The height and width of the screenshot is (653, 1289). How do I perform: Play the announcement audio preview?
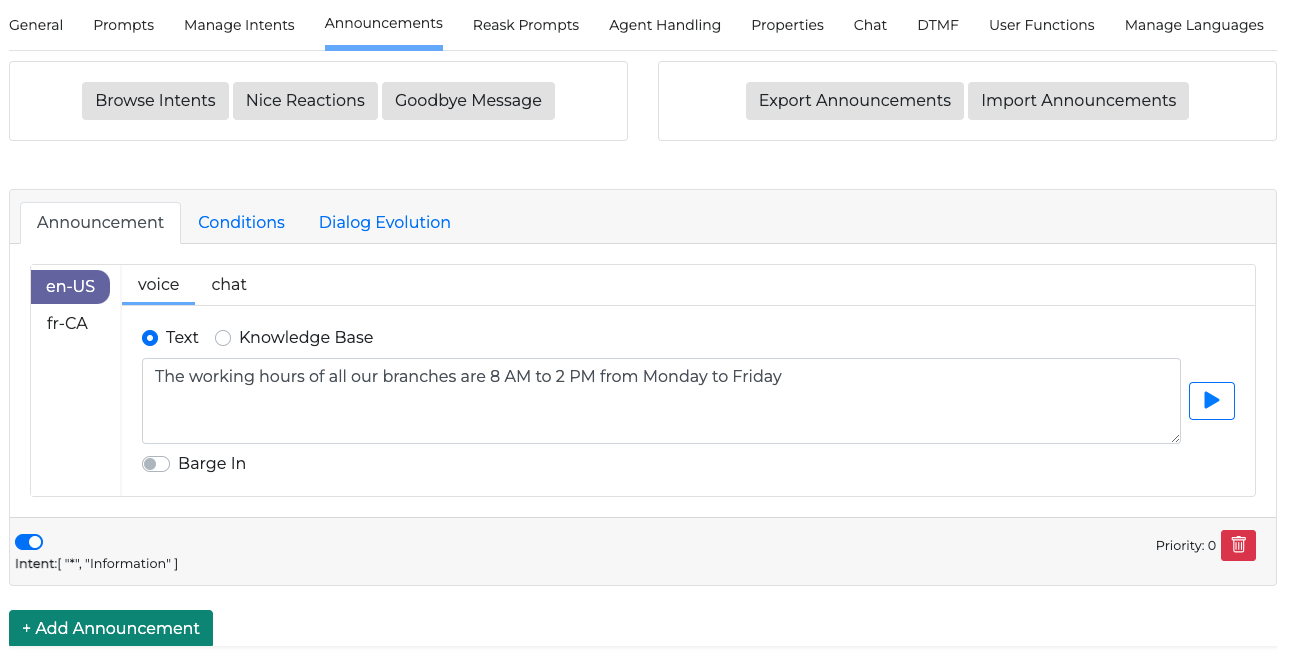click(x=1211, y=401)
